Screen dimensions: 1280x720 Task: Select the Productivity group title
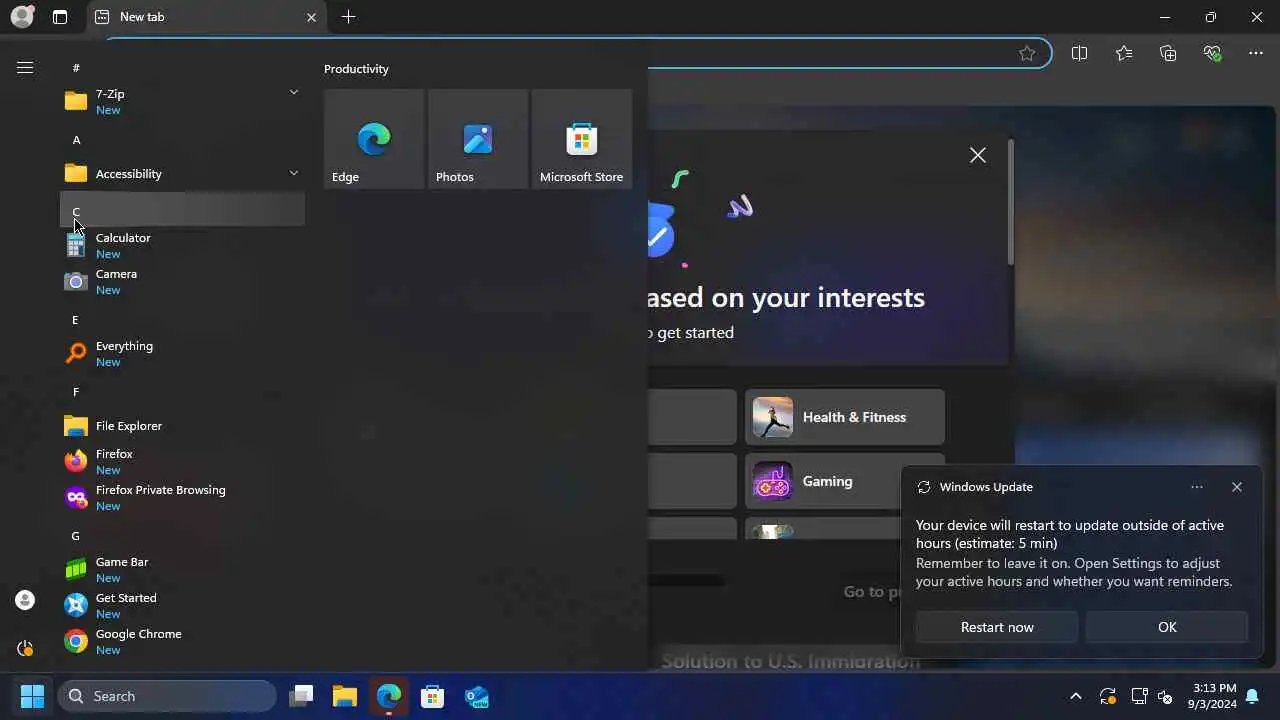click(x=356, y=69)
